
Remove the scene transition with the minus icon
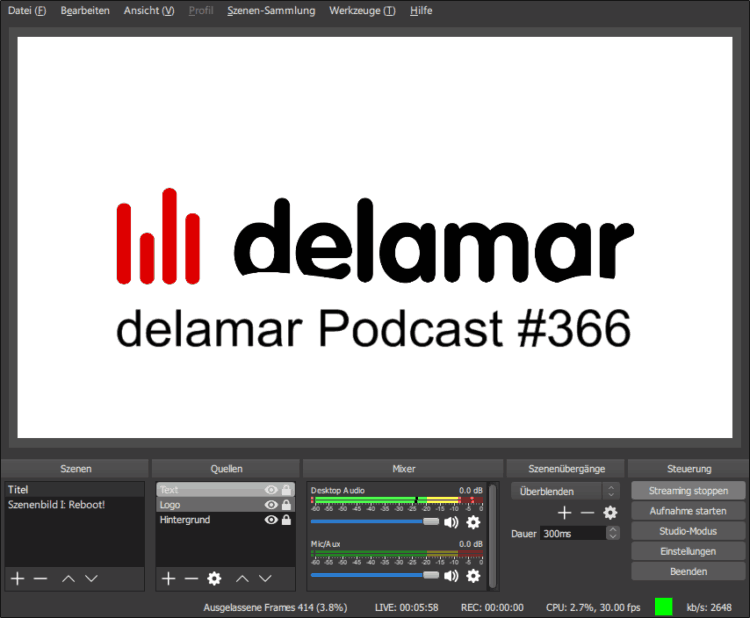tap(587, 513)
